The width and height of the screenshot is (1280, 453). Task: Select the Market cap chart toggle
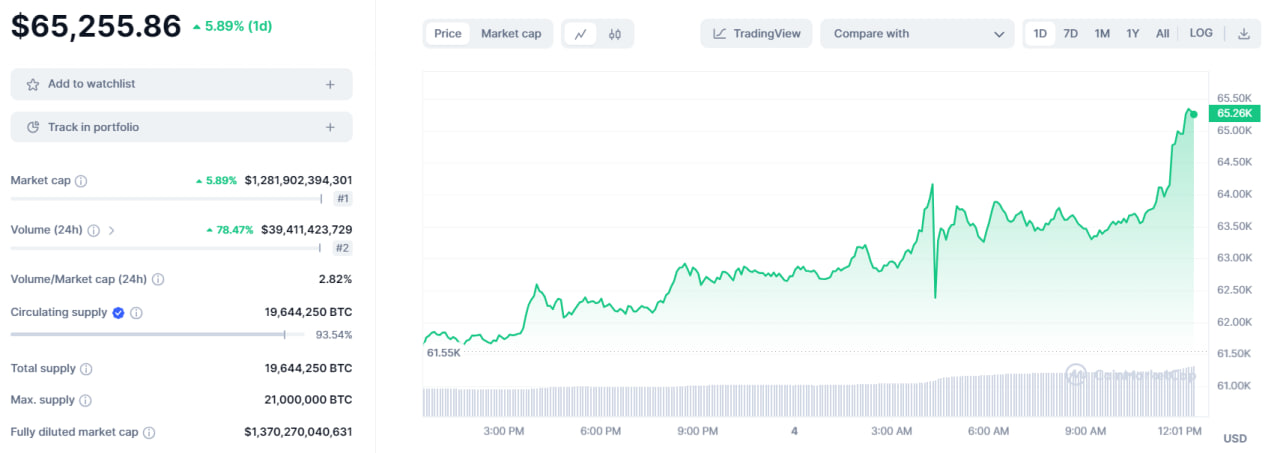(511, 34)
